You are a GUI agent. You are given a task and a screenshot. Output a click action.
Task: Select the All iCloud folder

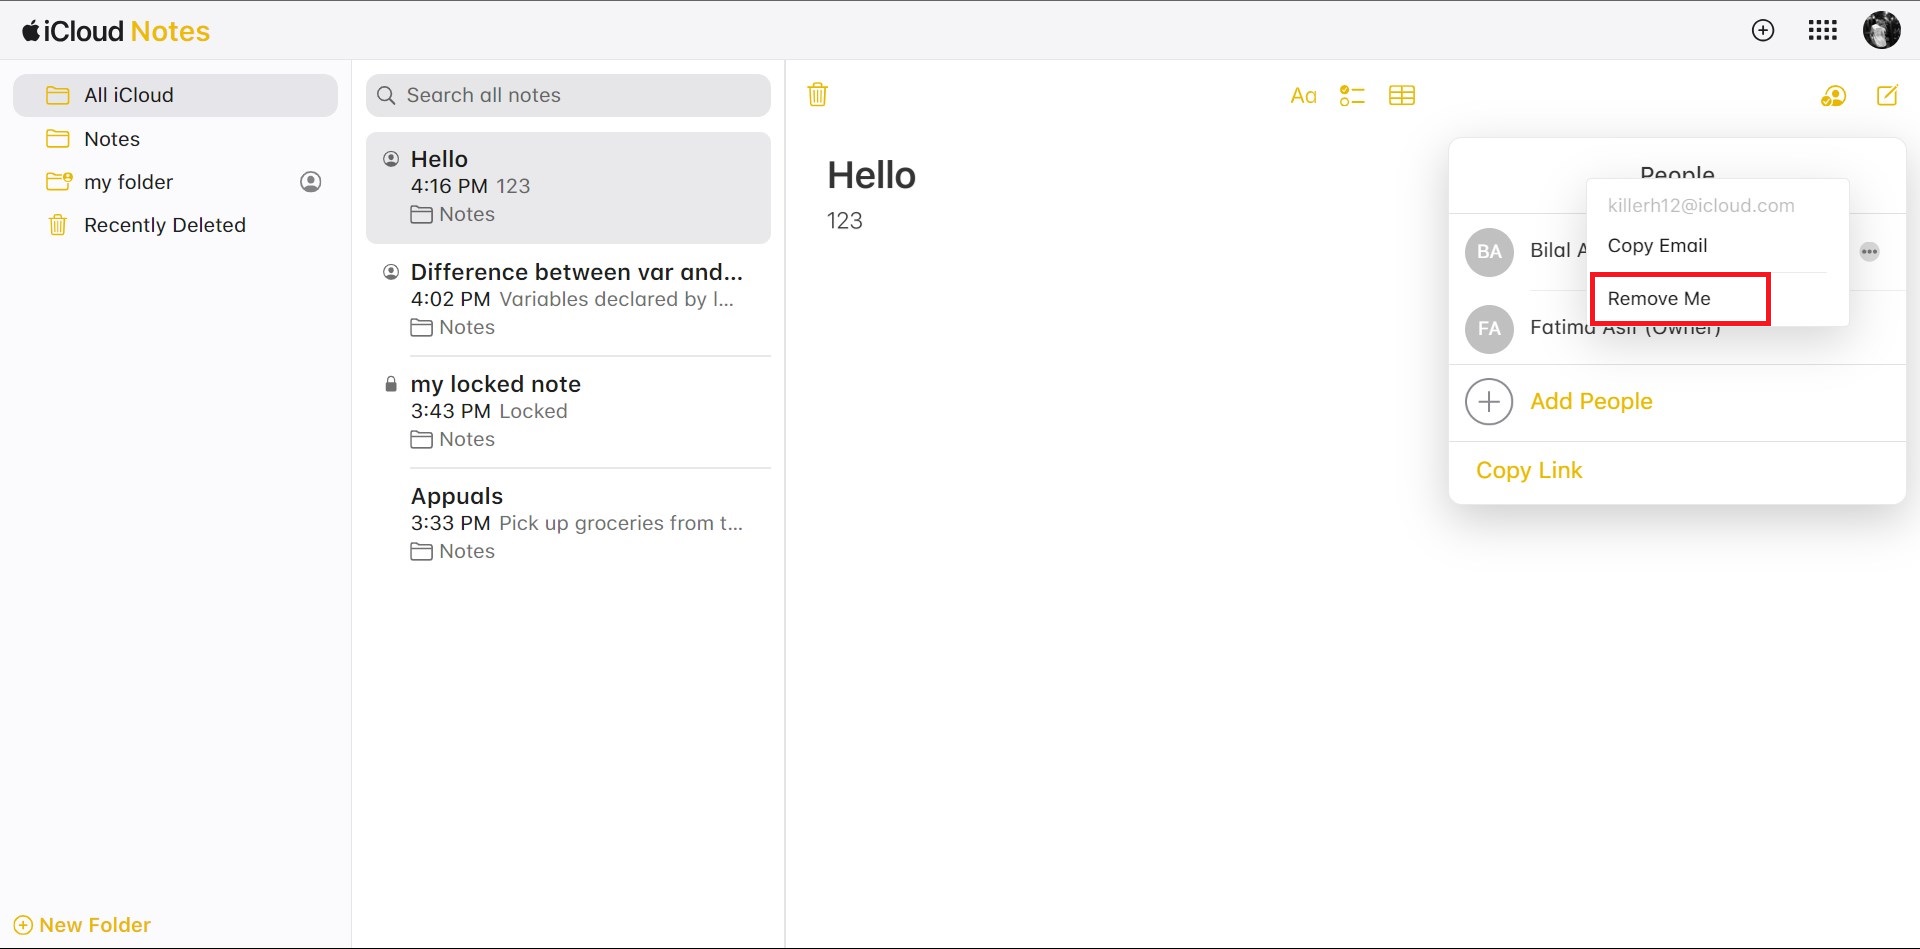click(x=175, y=95)
